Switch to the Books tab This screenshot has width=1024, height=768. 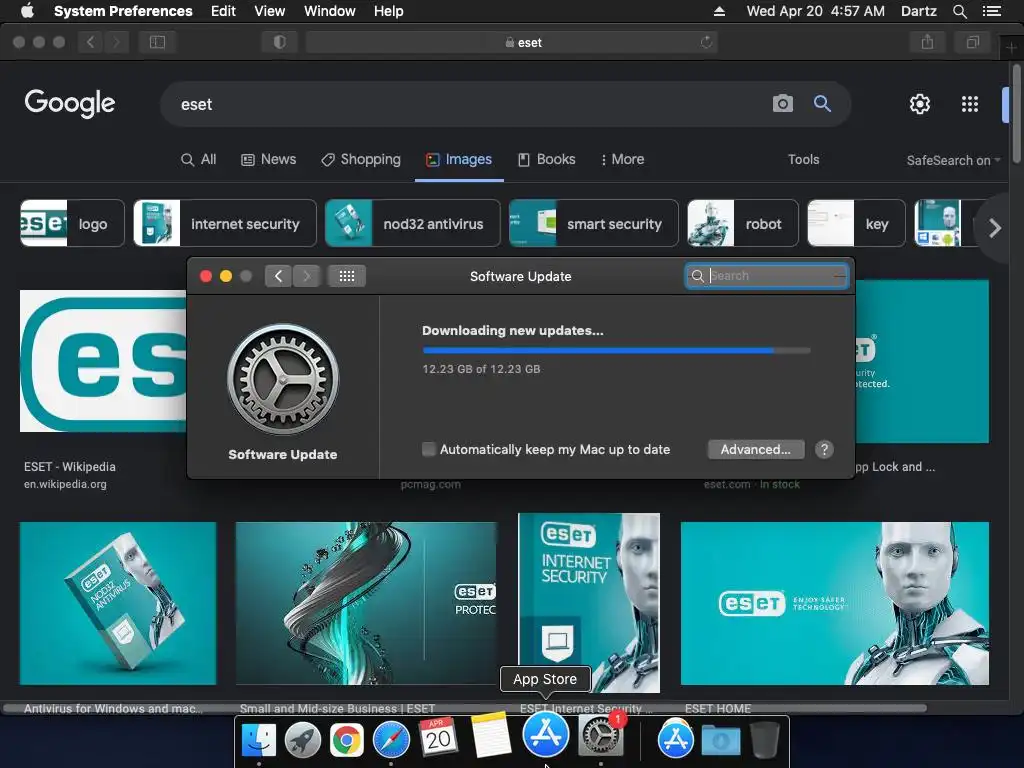pyautogui.click(x=547, y=159)
